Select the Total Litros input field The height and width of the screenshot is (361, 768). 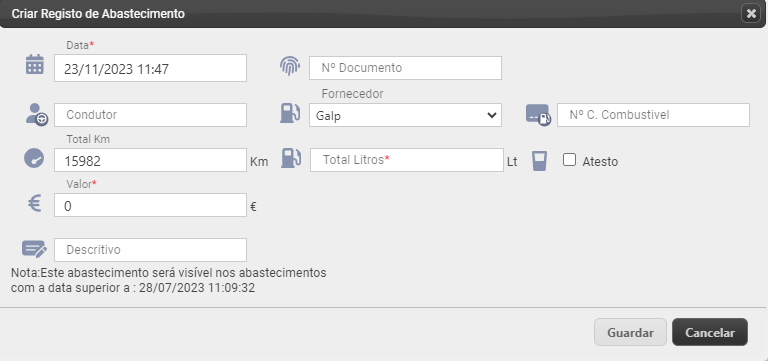[407, 160]
